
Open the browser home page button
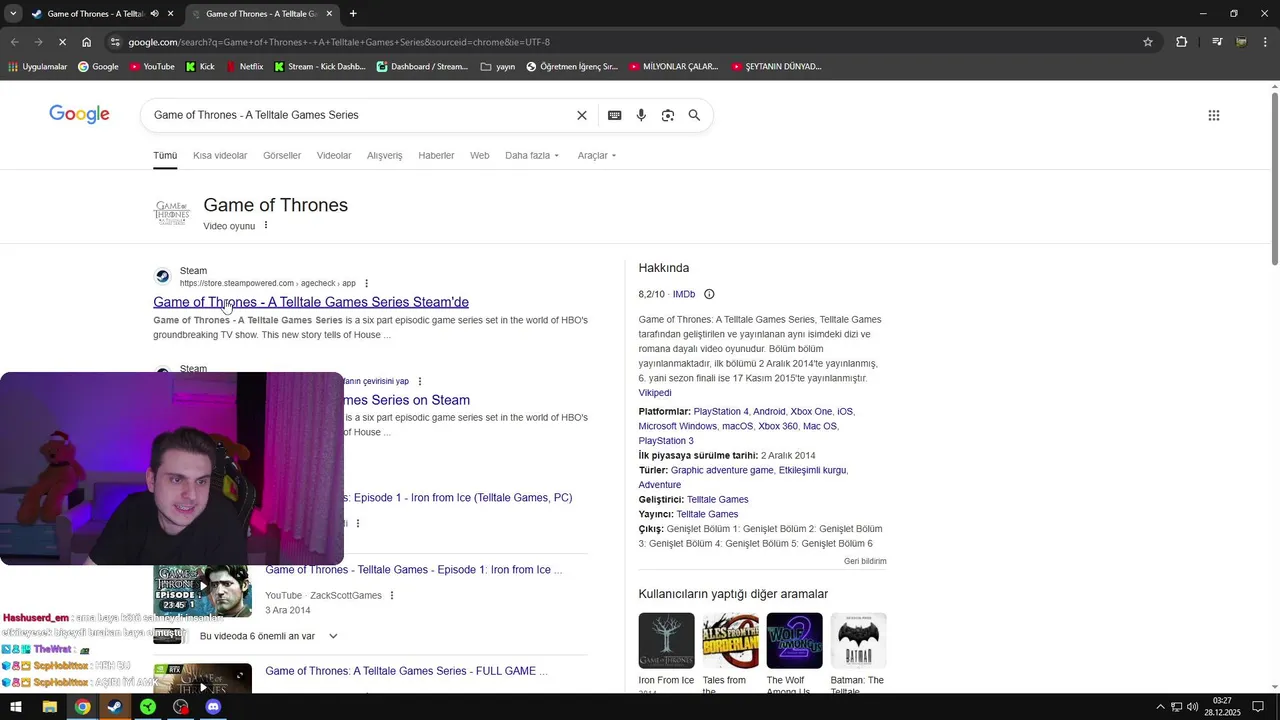(87, 42)
